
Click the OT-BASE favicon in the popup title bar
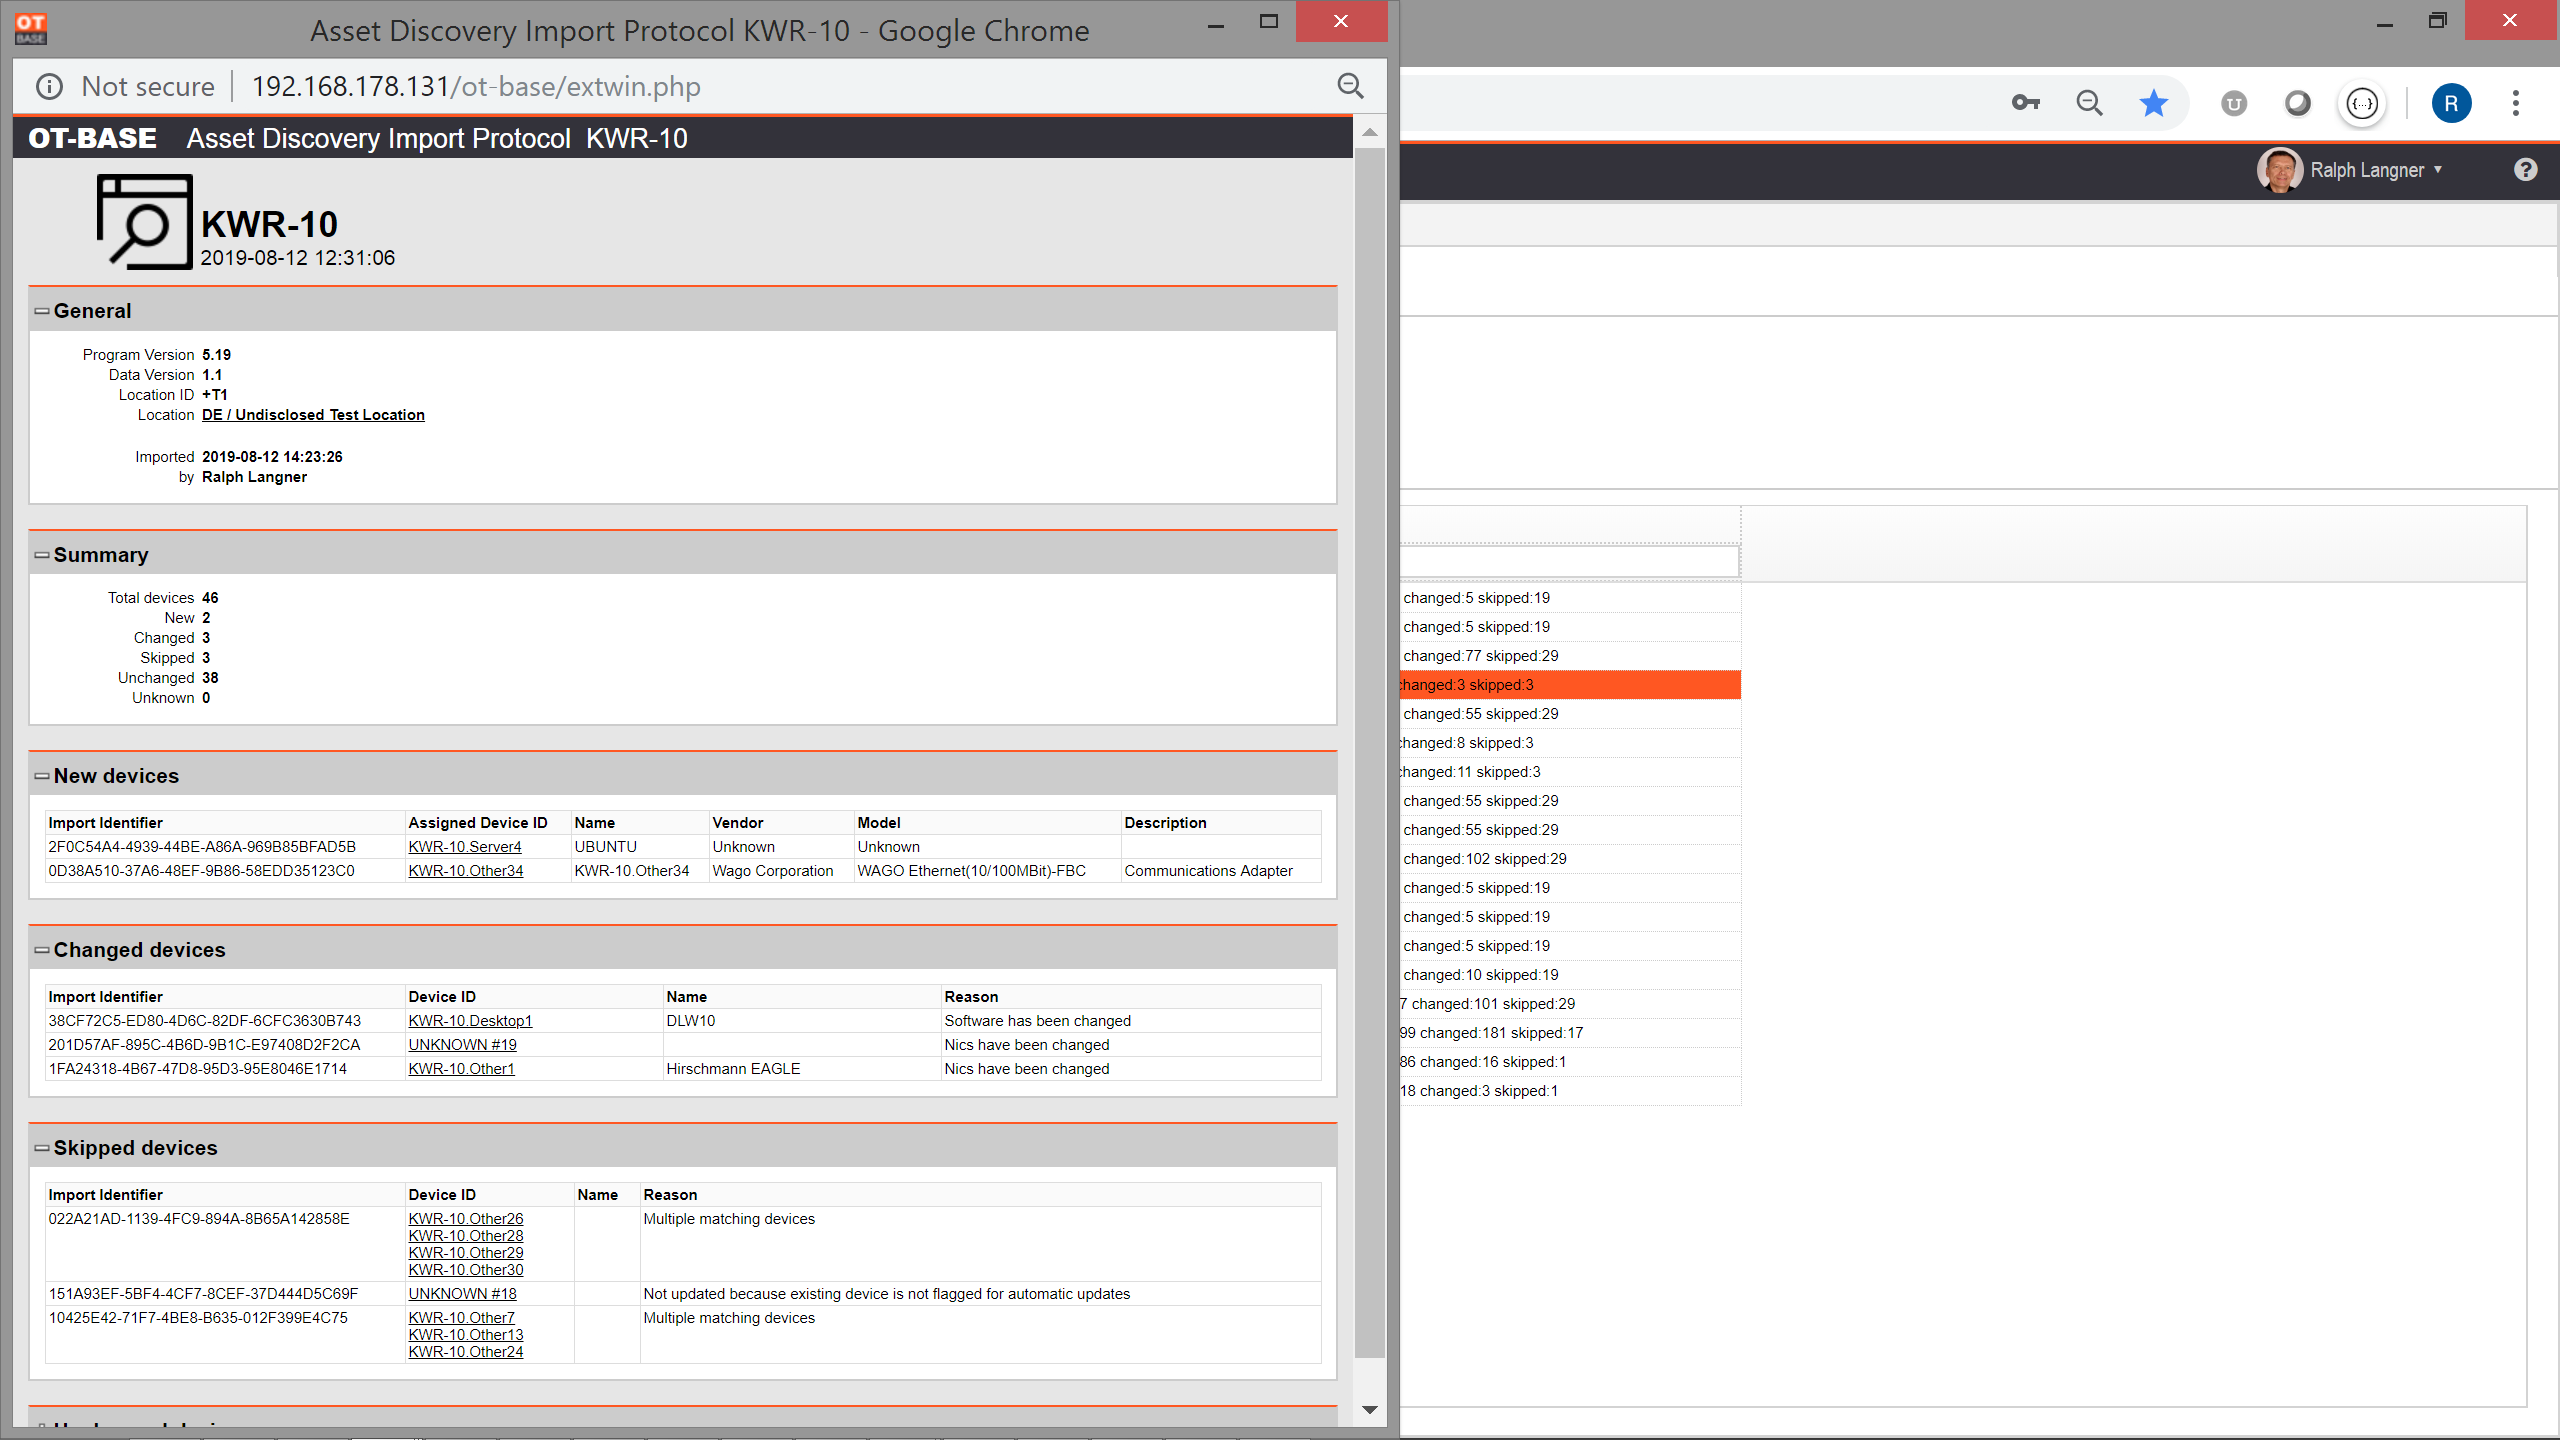31,29
